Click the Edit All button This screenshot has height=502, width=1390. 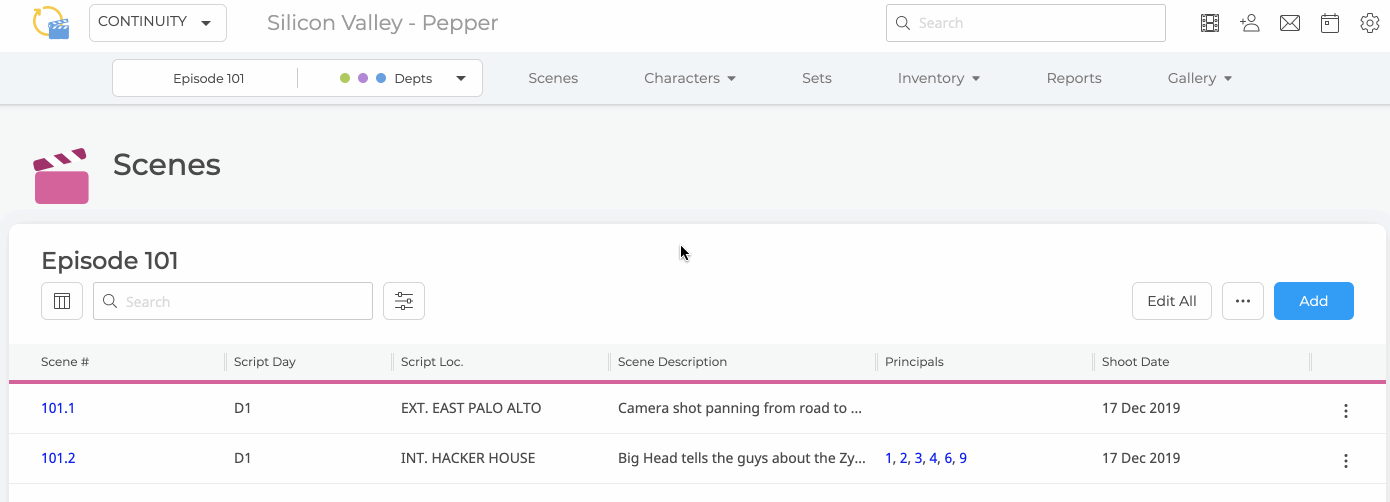click(x=1172, y=301)
